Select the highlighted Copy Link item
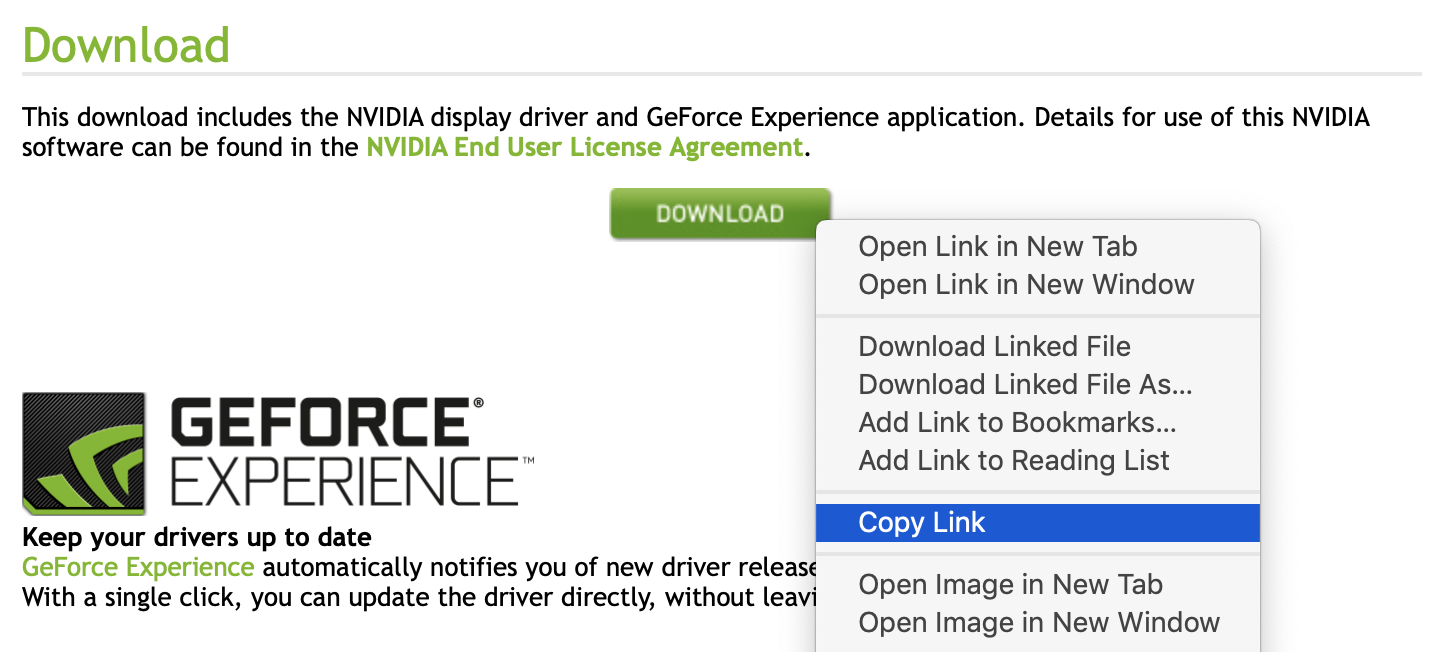Image resolution: width=1444 pixels, height=652 pixels. click(921, 523)
